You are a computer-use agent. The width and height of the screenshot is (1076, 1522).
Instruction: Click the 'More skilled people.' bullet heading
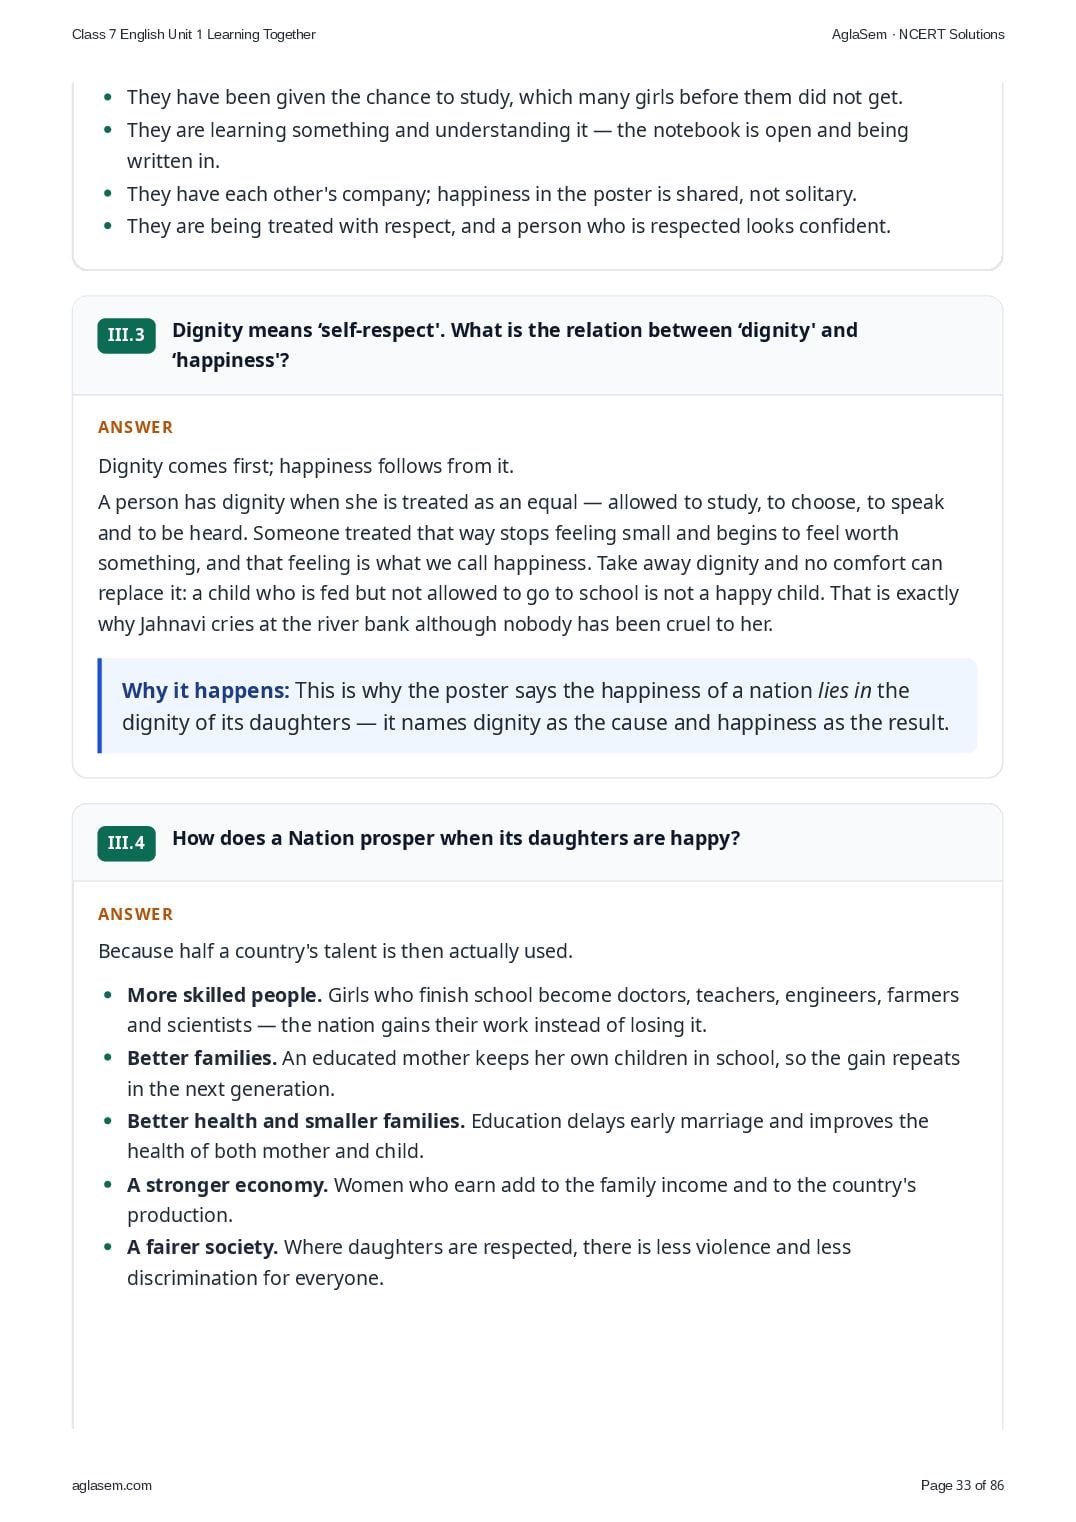(x=224, y=995)
